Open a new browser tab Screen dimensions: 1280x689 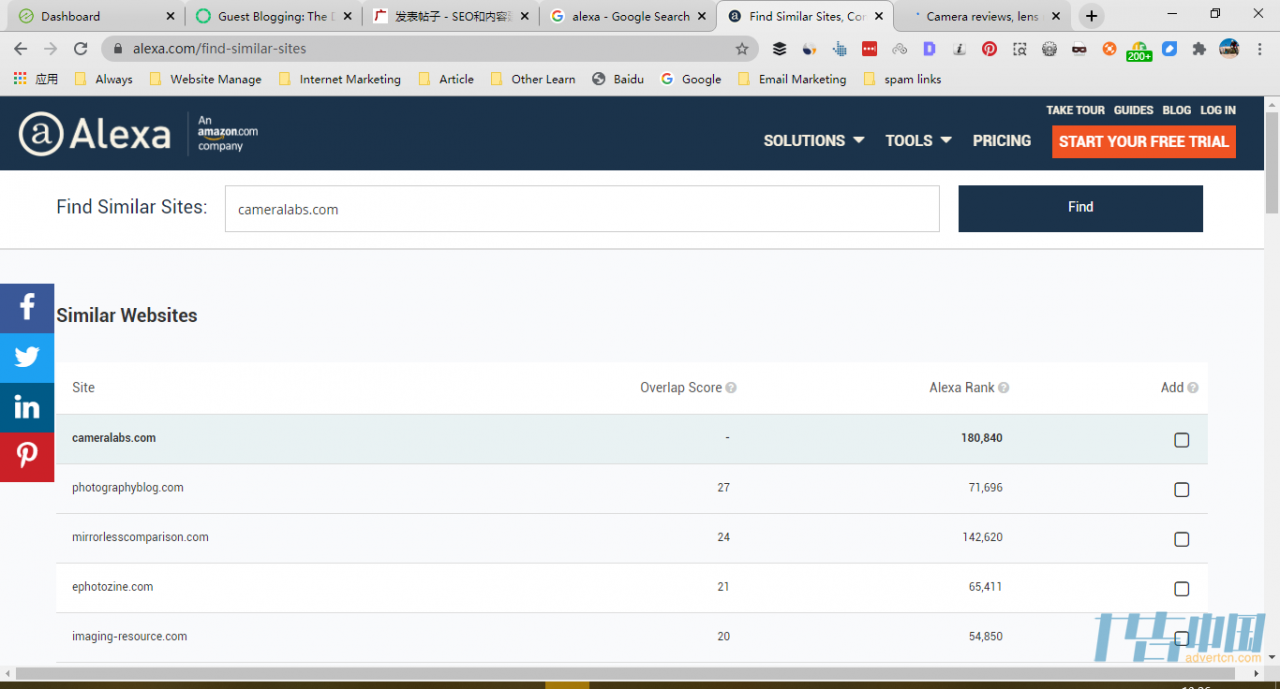[1091, 16]
